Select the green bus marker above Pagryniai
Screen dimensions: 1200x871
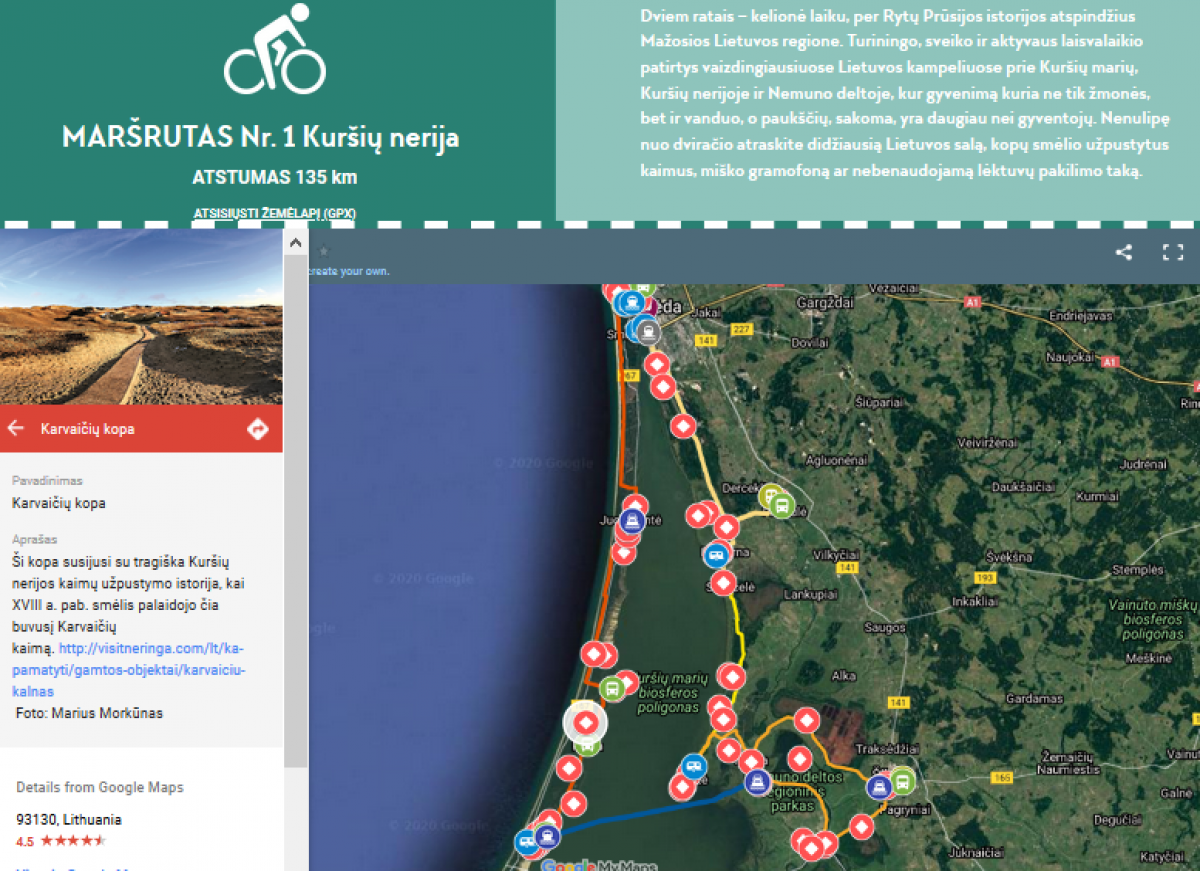point(903,780)
